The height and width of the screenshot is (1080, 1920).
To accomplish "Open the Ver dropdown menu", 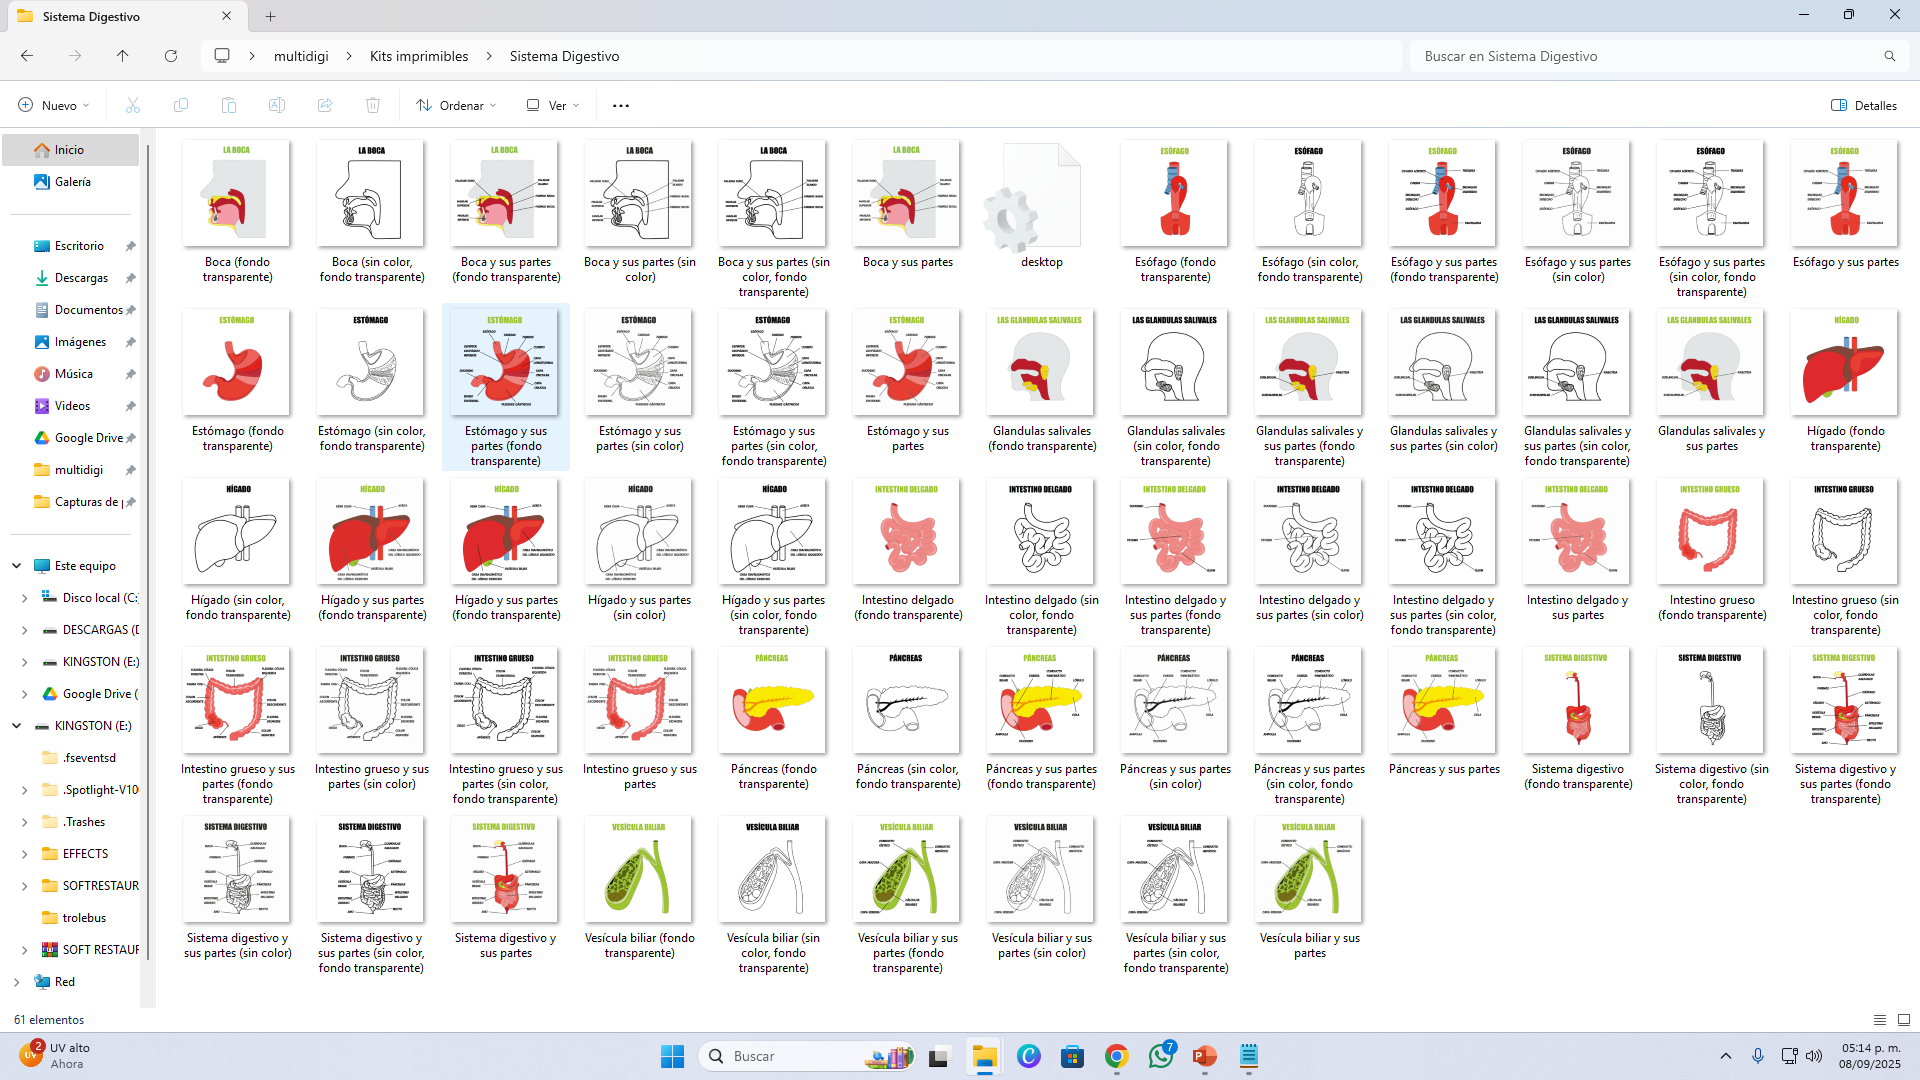I will (553, 105).
